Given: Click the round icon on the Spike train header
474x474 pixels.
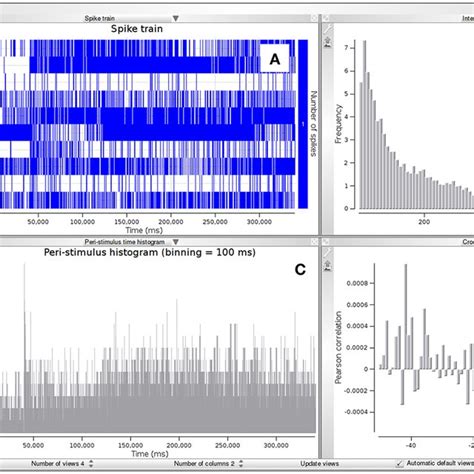Looking at the screenshot, I should point(314,18).
